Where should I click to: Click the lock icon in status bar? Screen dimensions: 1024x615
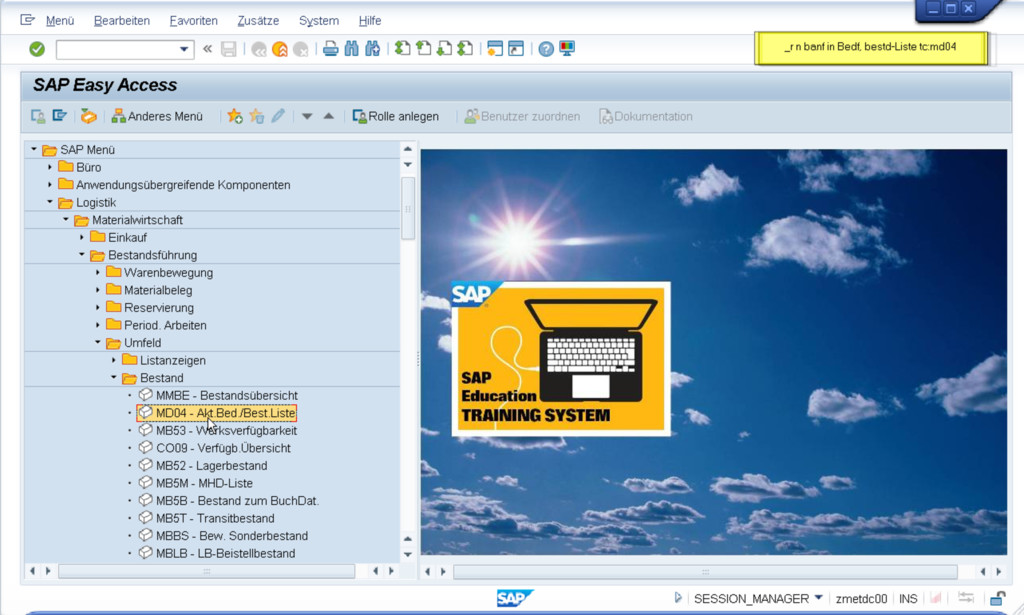coord(997,598)
